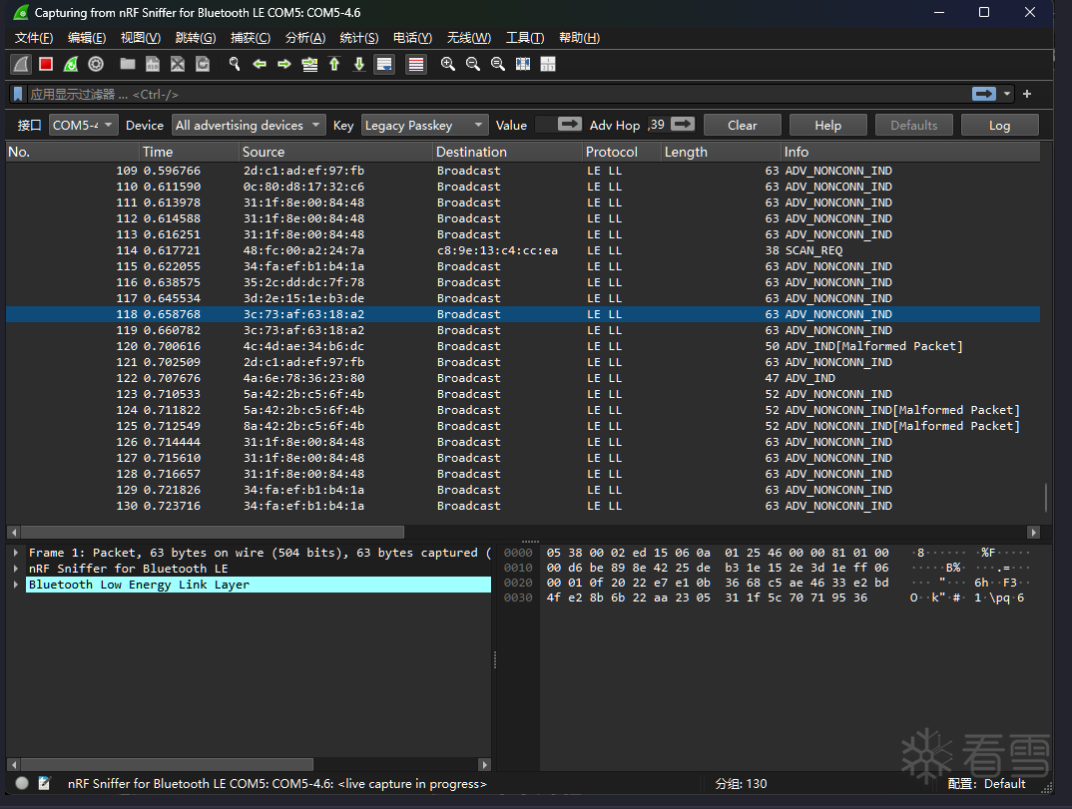Open the 无线(W) menu
1072x809 pixels.
468,38
